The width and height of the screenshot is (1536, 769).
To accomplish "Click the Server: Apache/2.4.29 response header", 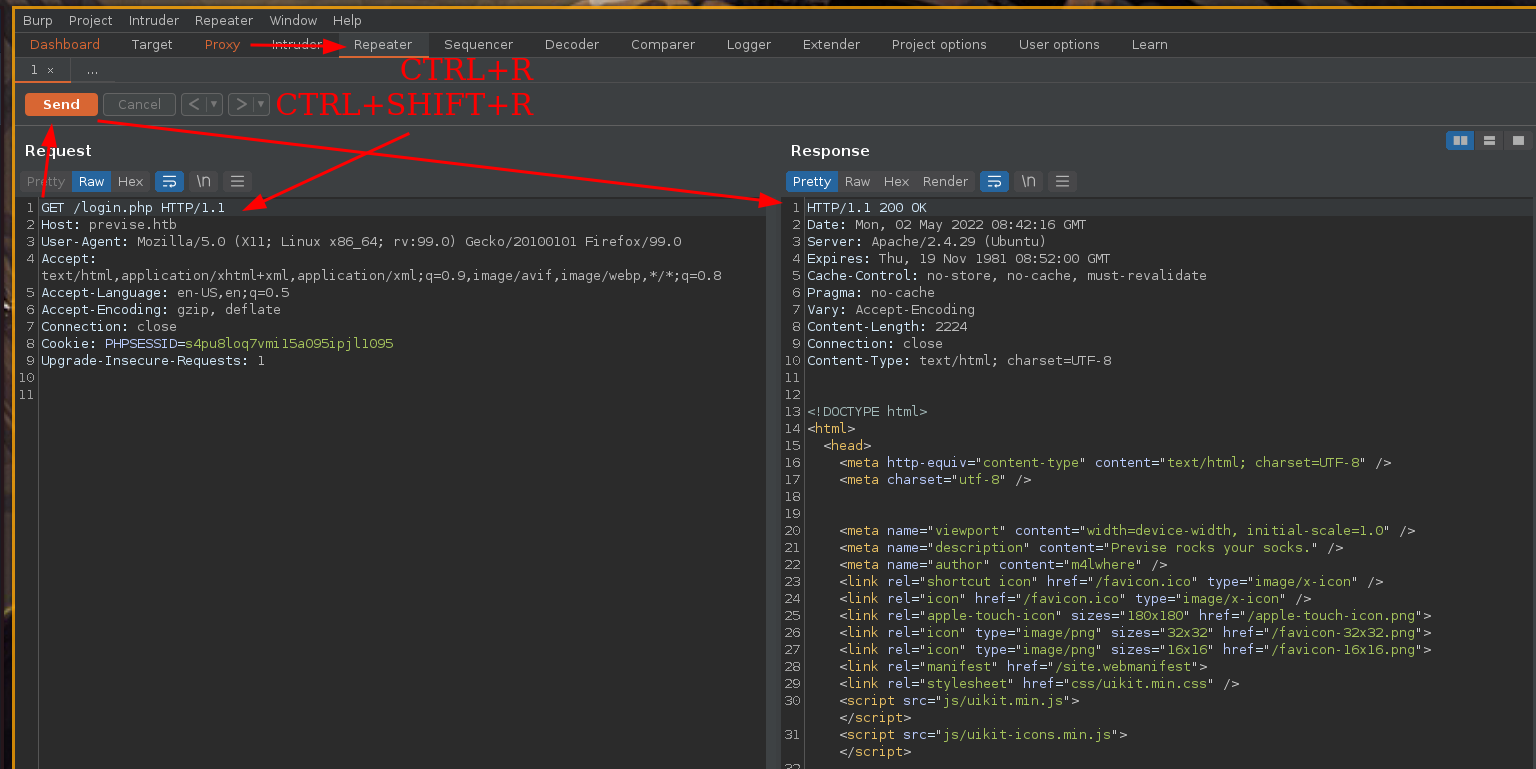I will point(927,242).
